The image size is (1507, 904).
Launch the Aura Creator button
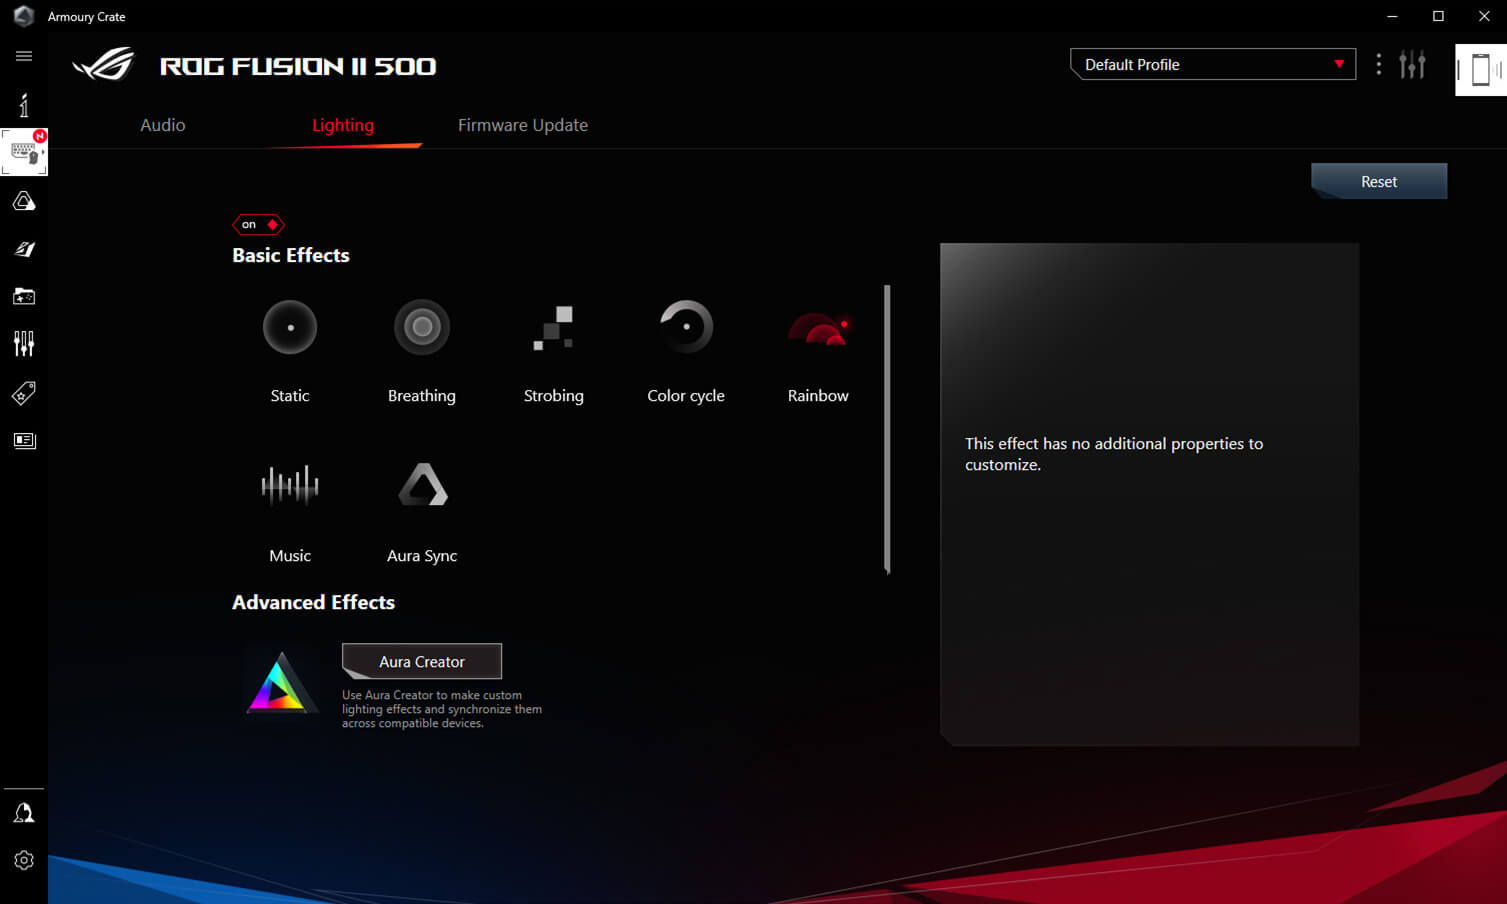422,661
